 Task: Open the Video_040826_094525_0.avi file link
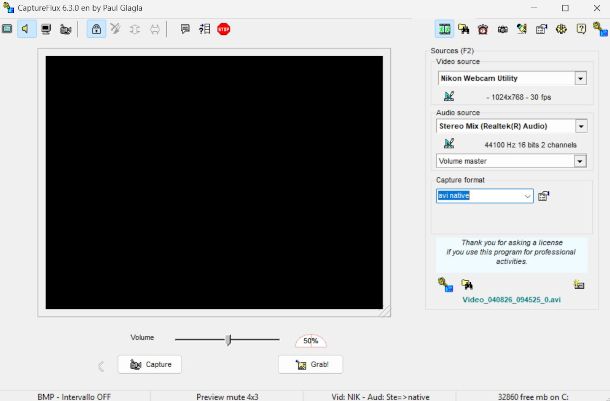(511, 299)
